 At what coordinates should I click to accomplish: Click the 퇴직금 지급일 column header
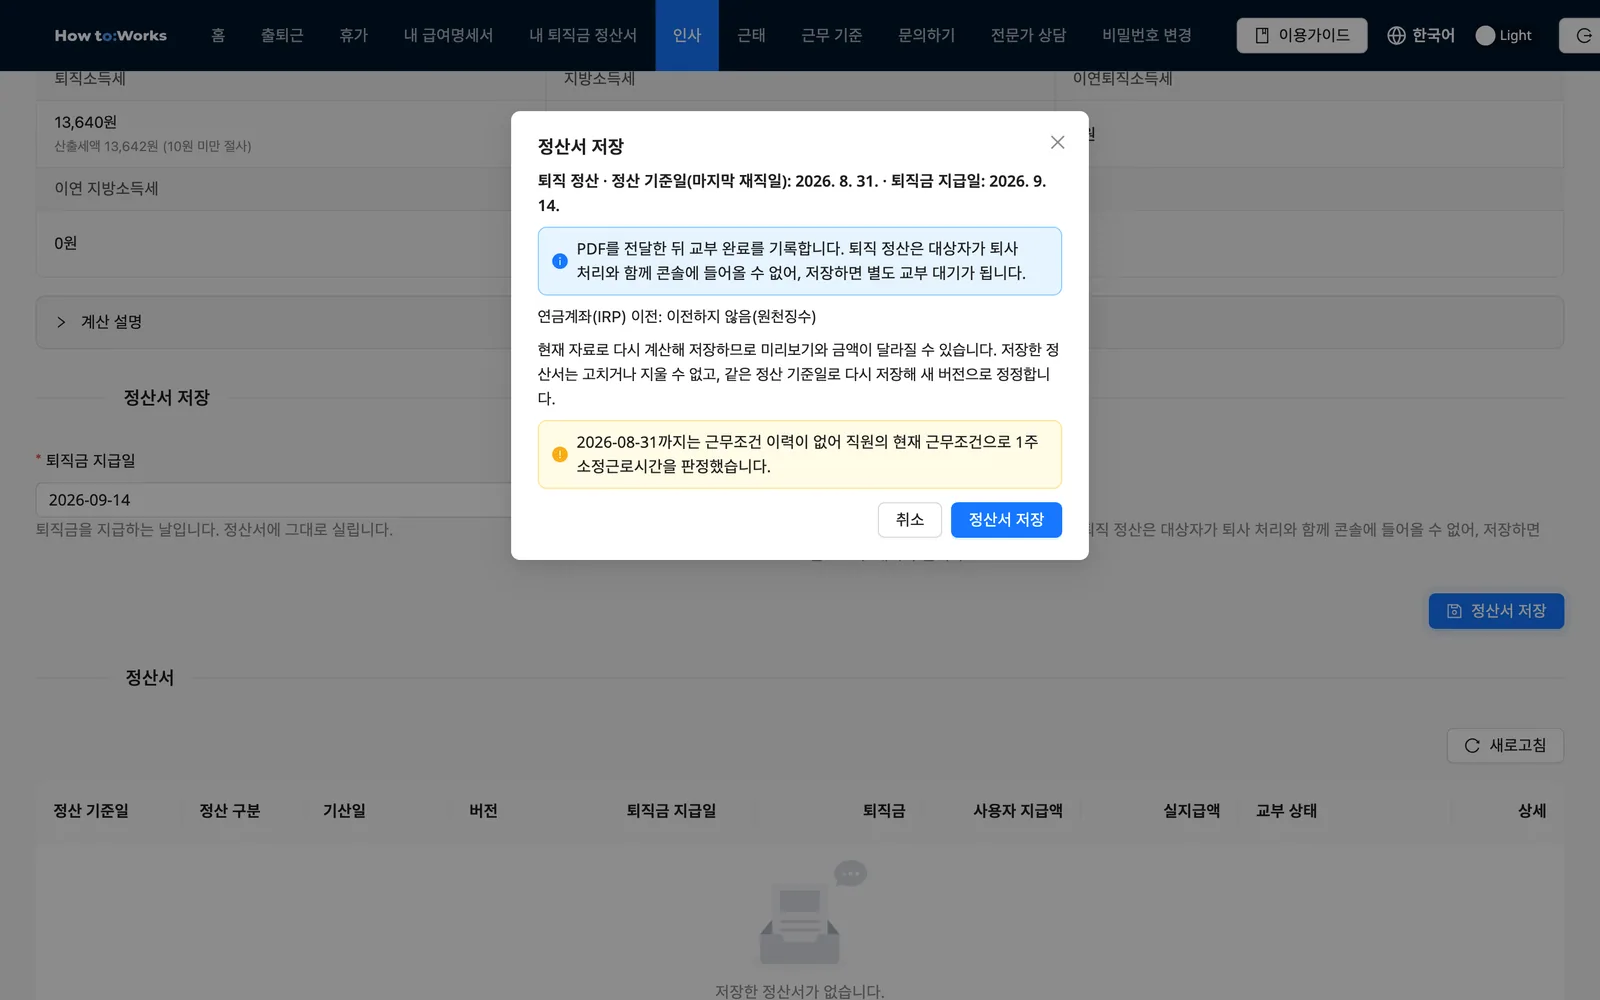click(x=671, y=811)
